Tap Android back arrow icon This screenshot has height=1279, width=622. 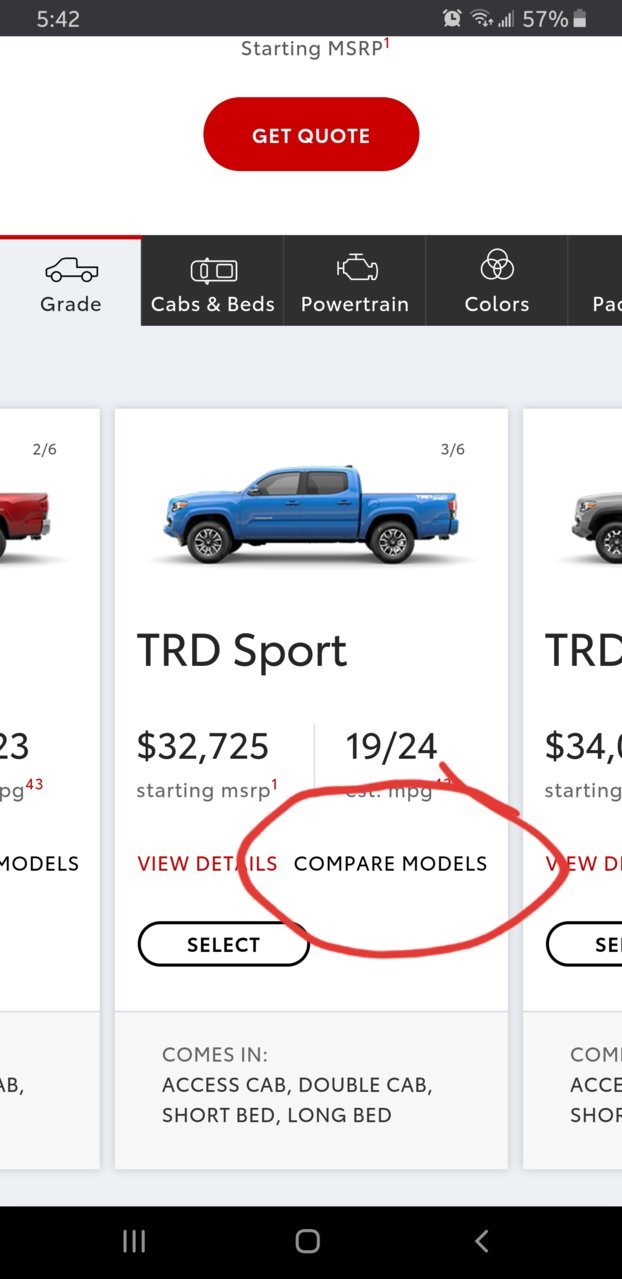click(x=481, y=1241)
